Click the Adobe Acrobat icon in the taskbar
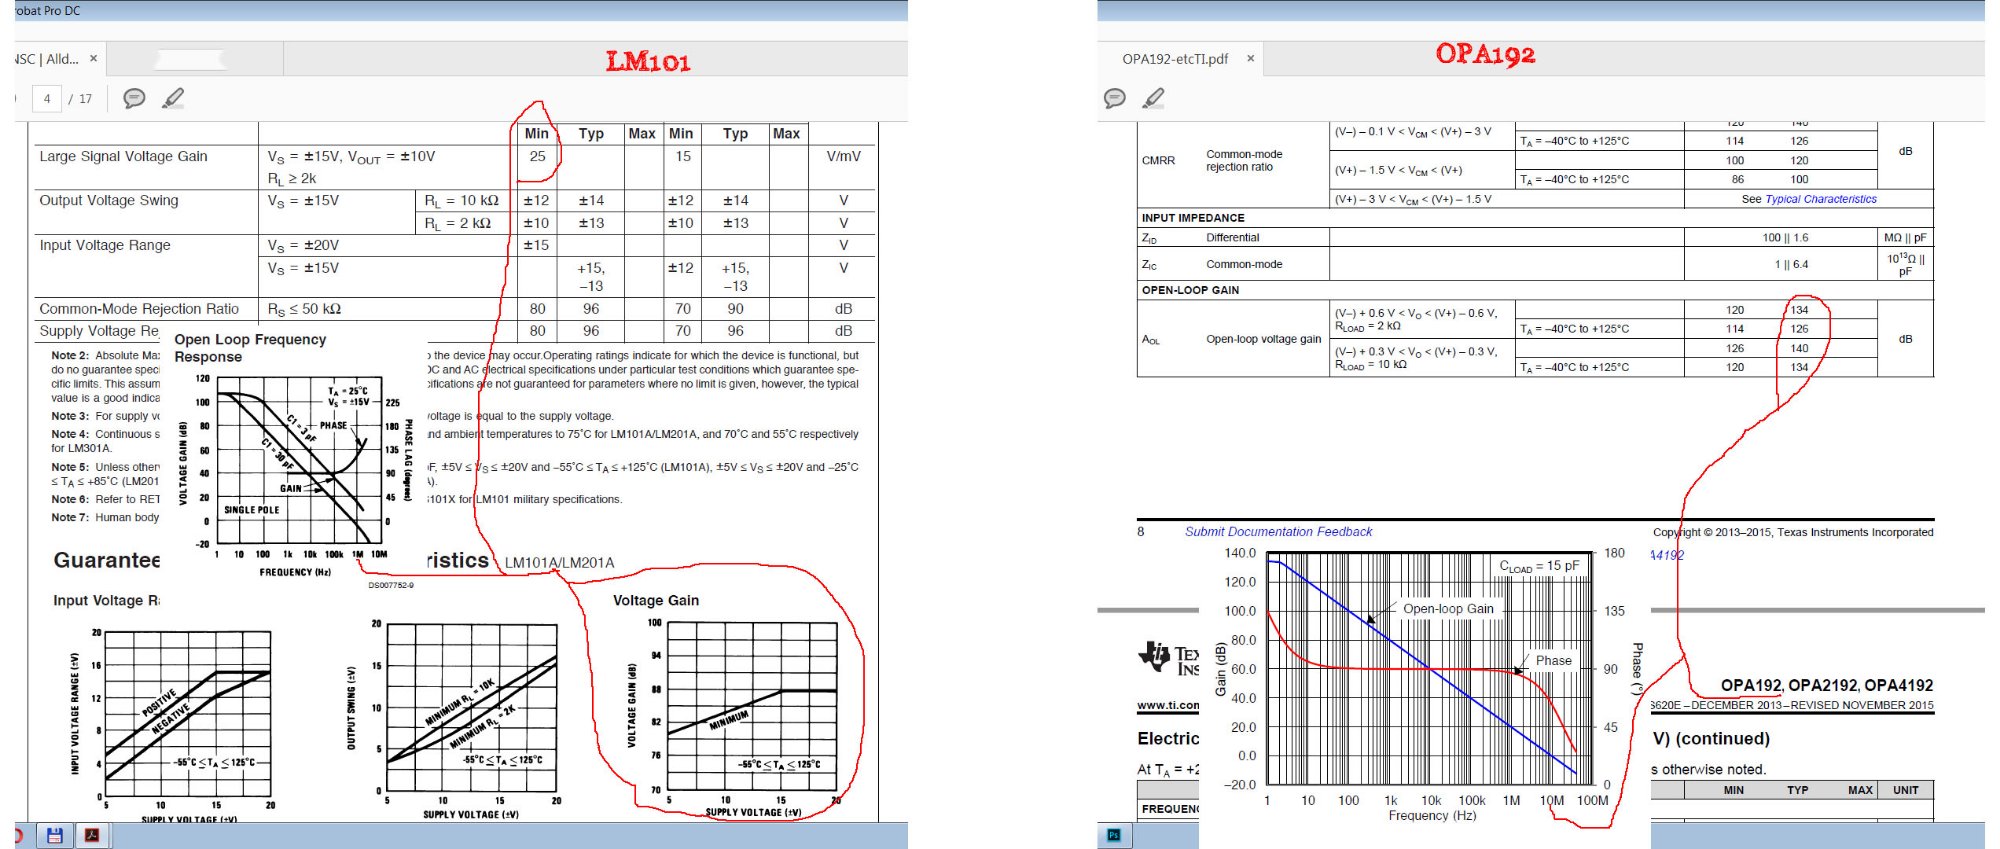2000x849 pixels. pyautogui.click(x=92, y=835)
